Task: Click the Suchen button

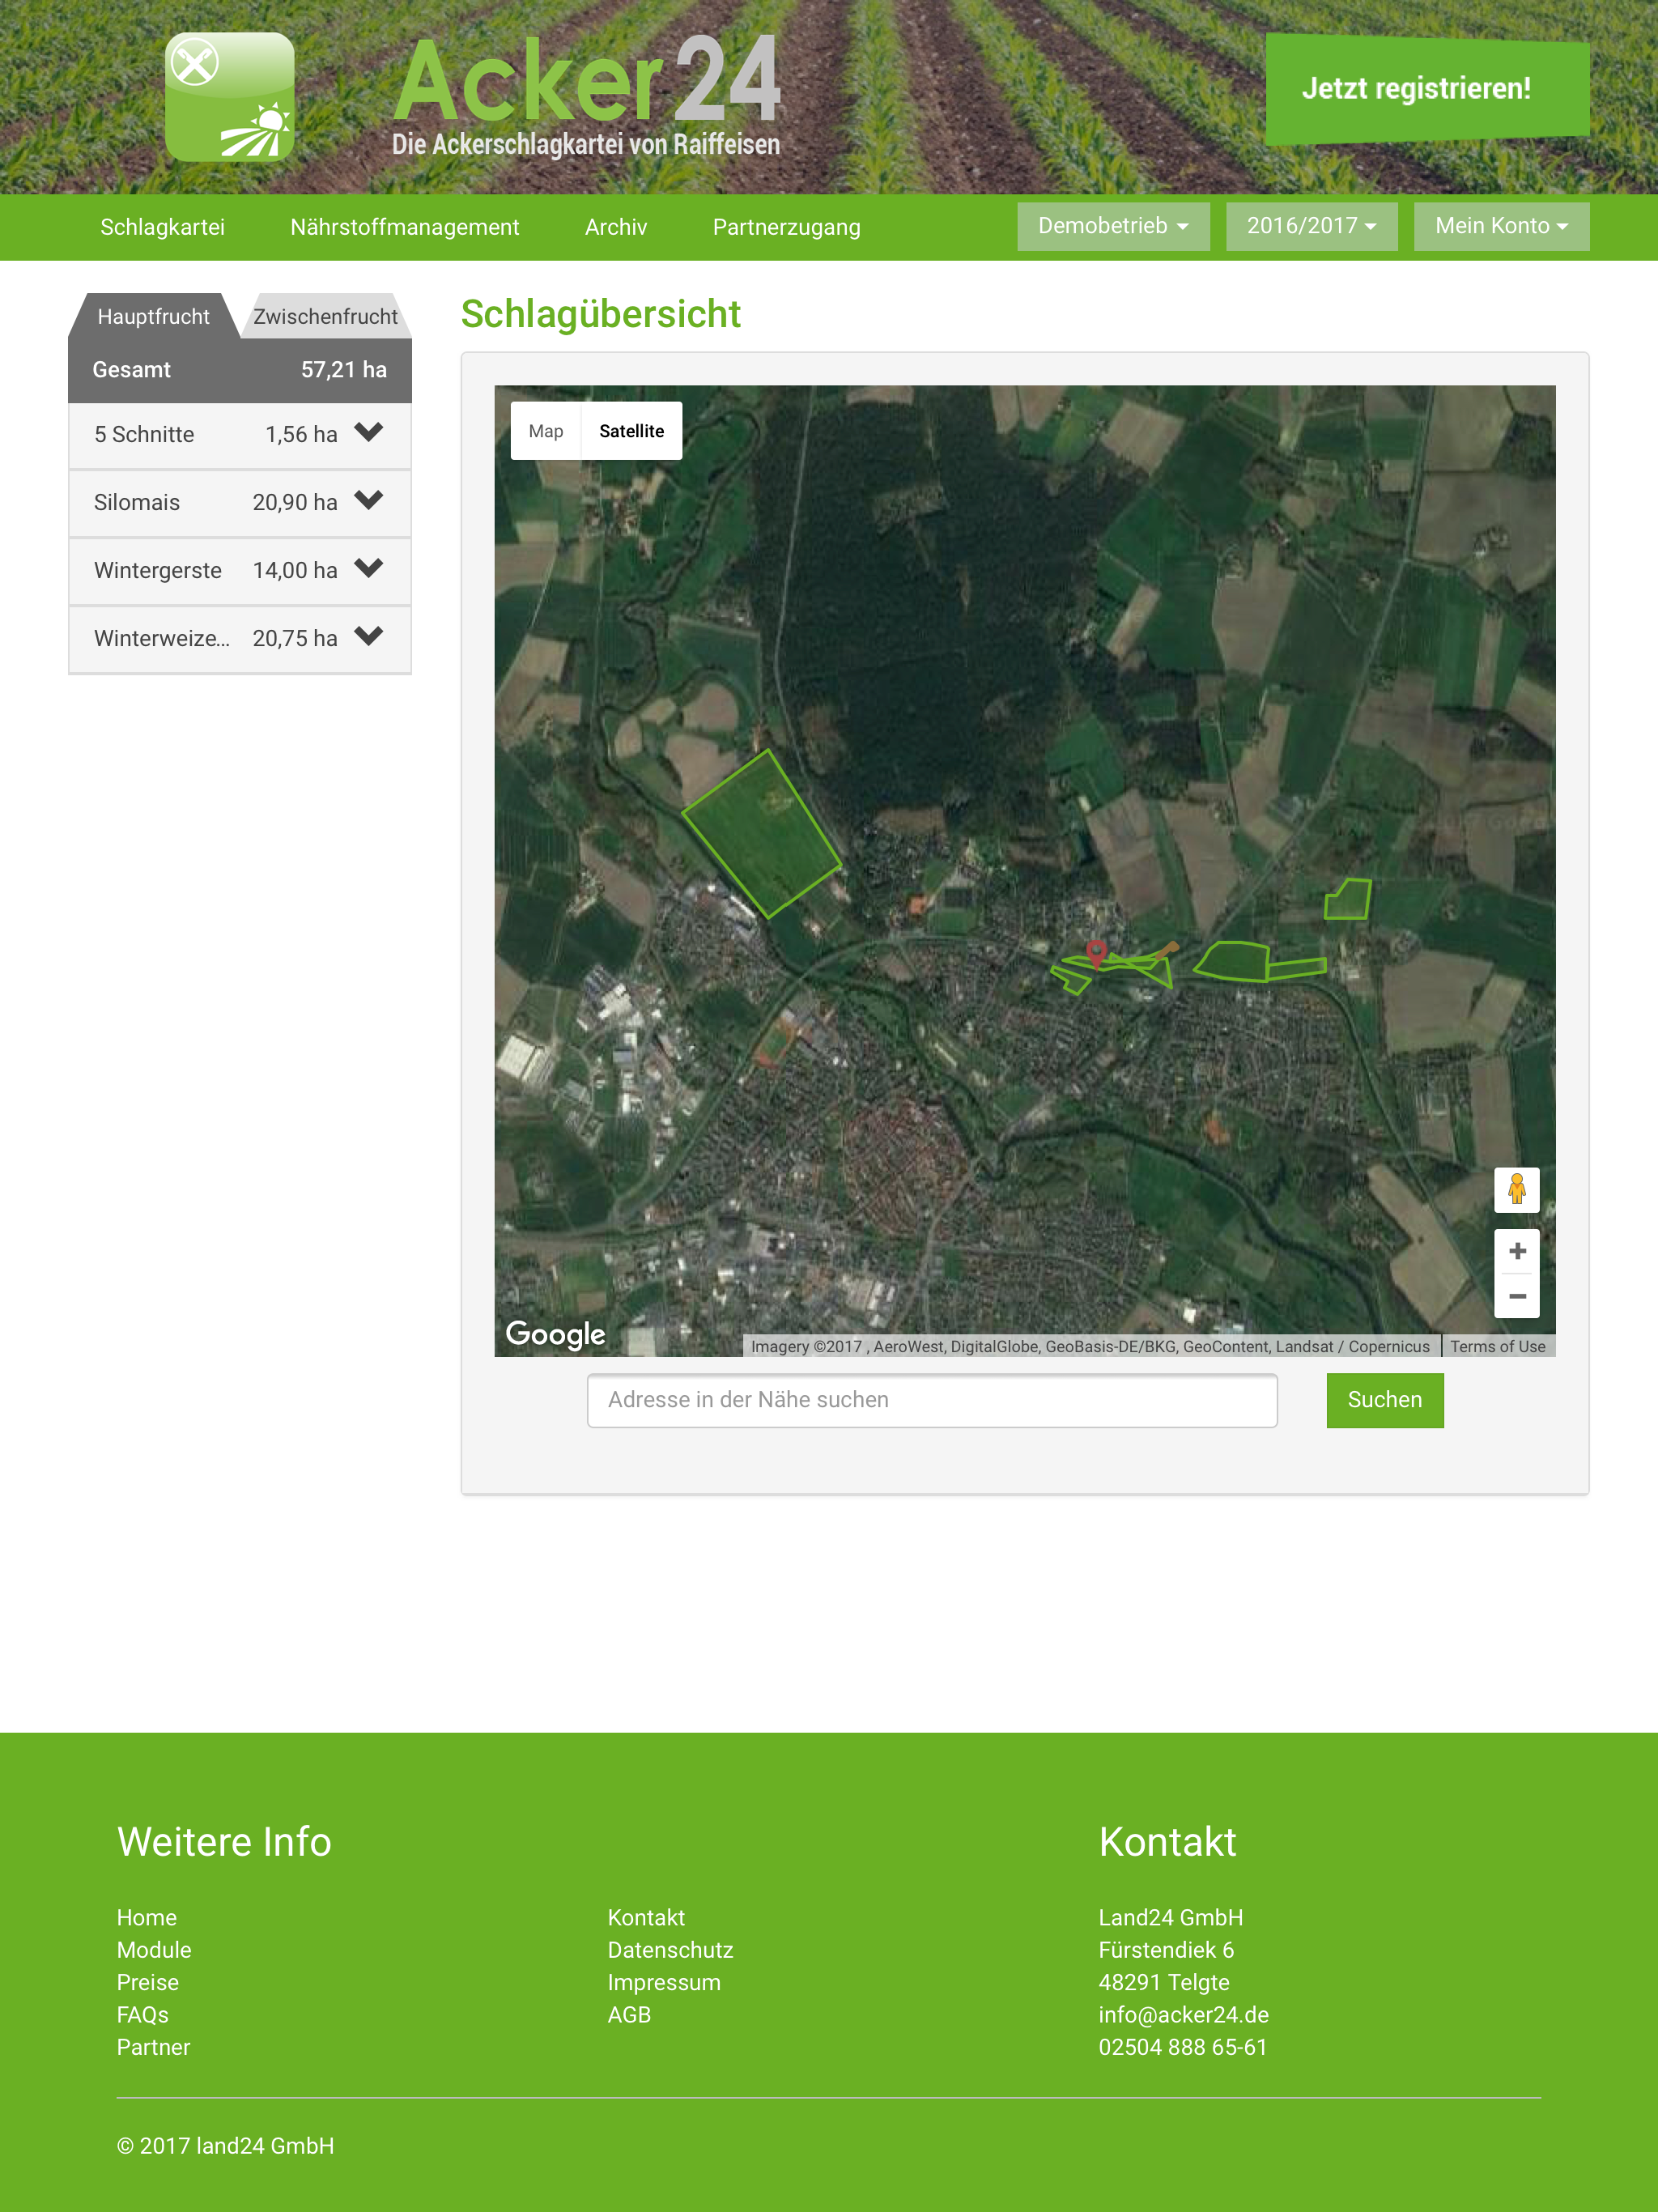Action: click(x=1385, y=1400)
